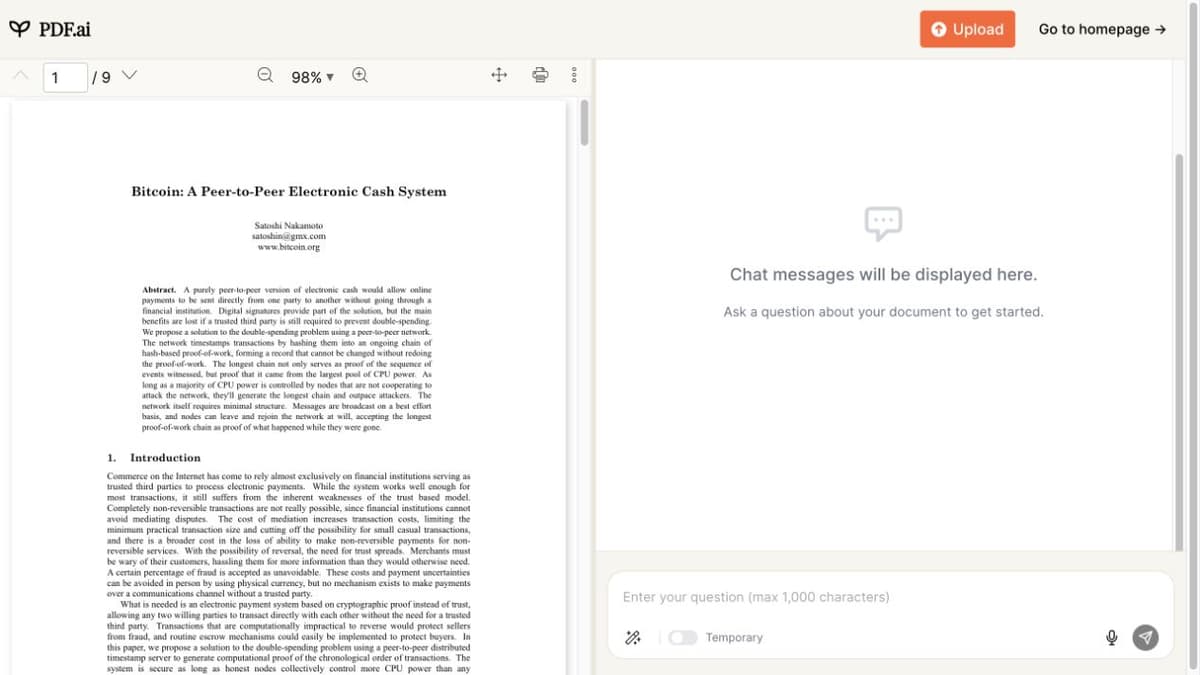
Task: Click the Satoshi Nakamoto author name
Action: click(289, 225)
